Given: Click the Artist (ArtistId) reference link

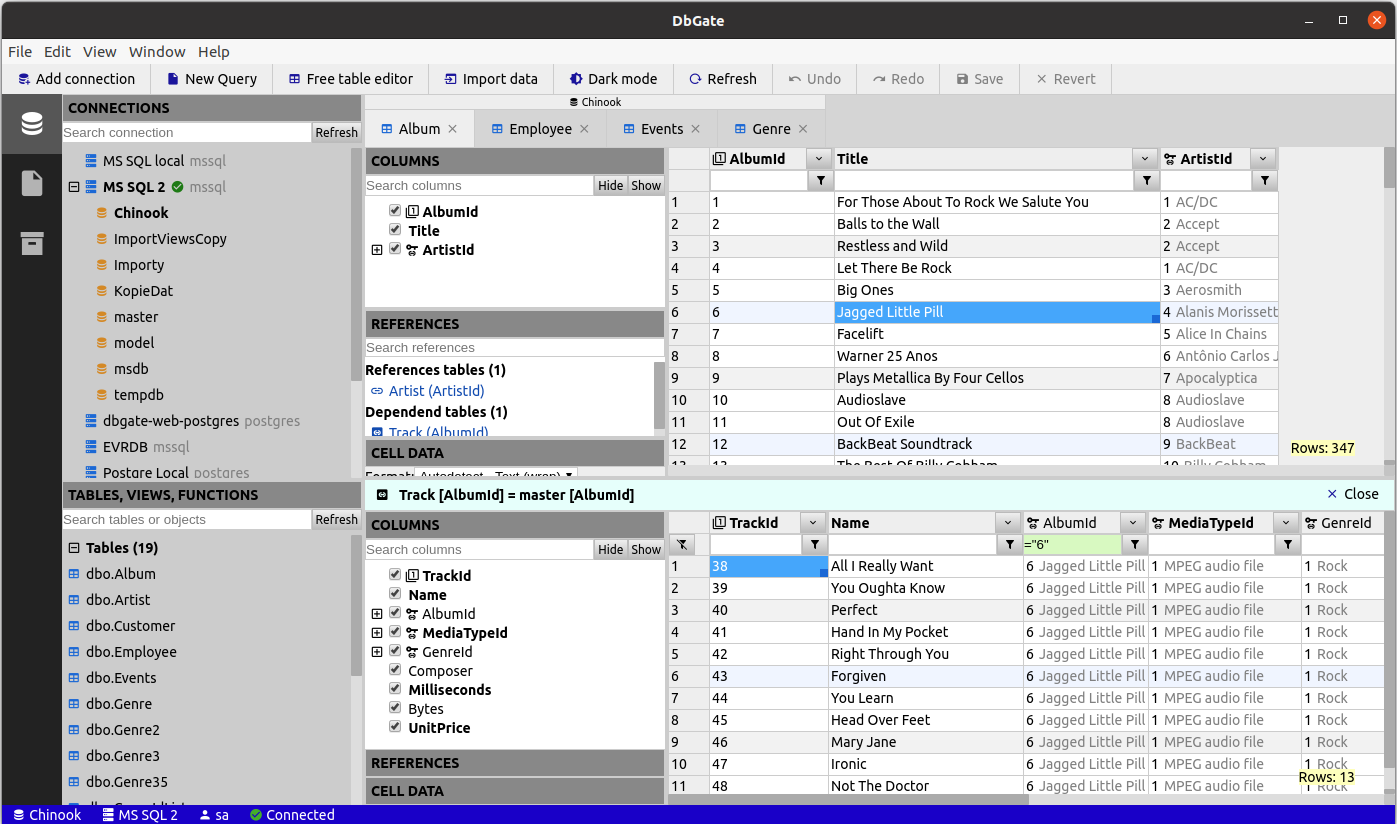Looking at the screenshot, I should click(436, 391).
